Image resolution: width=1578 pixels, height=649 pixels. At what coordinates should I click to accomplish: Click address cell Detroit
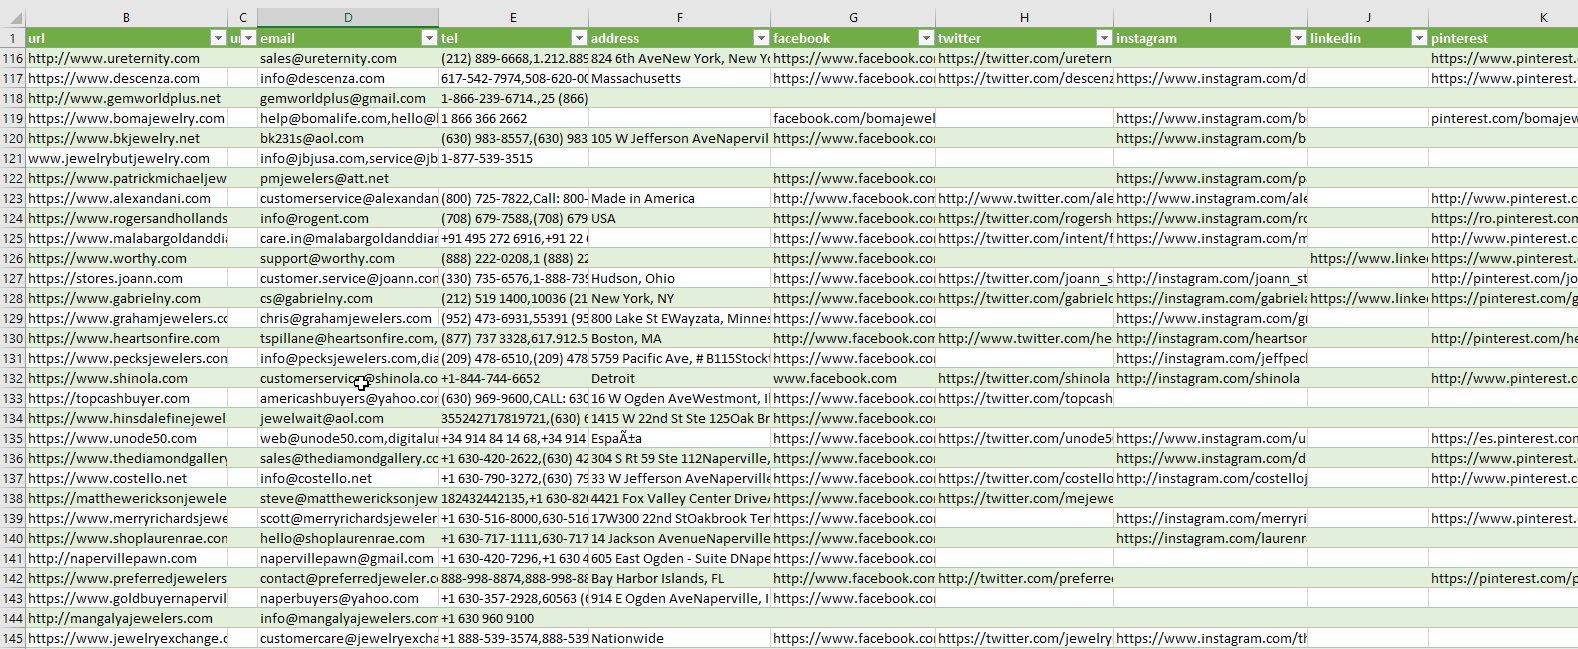[x=679, y=378]
